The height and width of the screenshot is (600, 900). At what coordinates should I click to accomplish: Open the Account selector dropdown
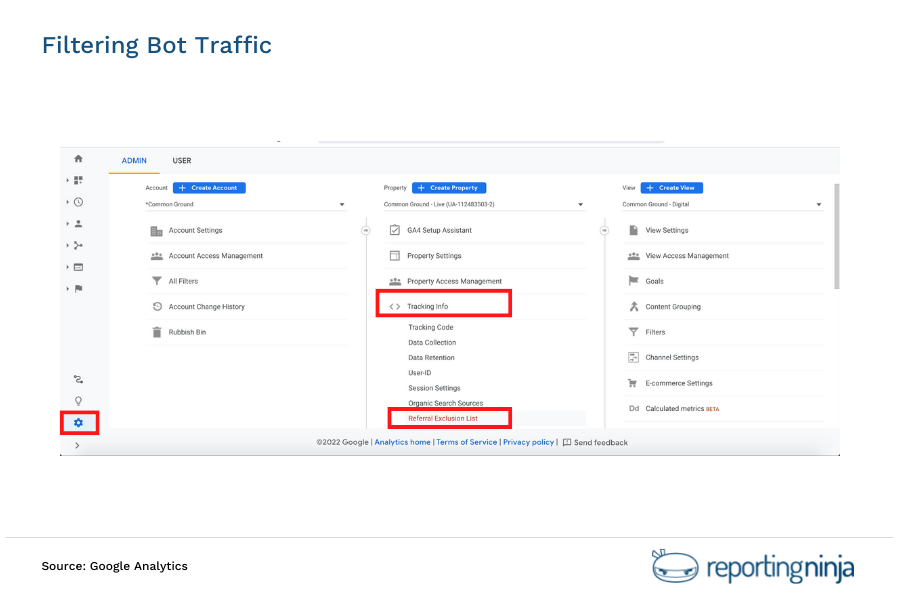(245, 204)
